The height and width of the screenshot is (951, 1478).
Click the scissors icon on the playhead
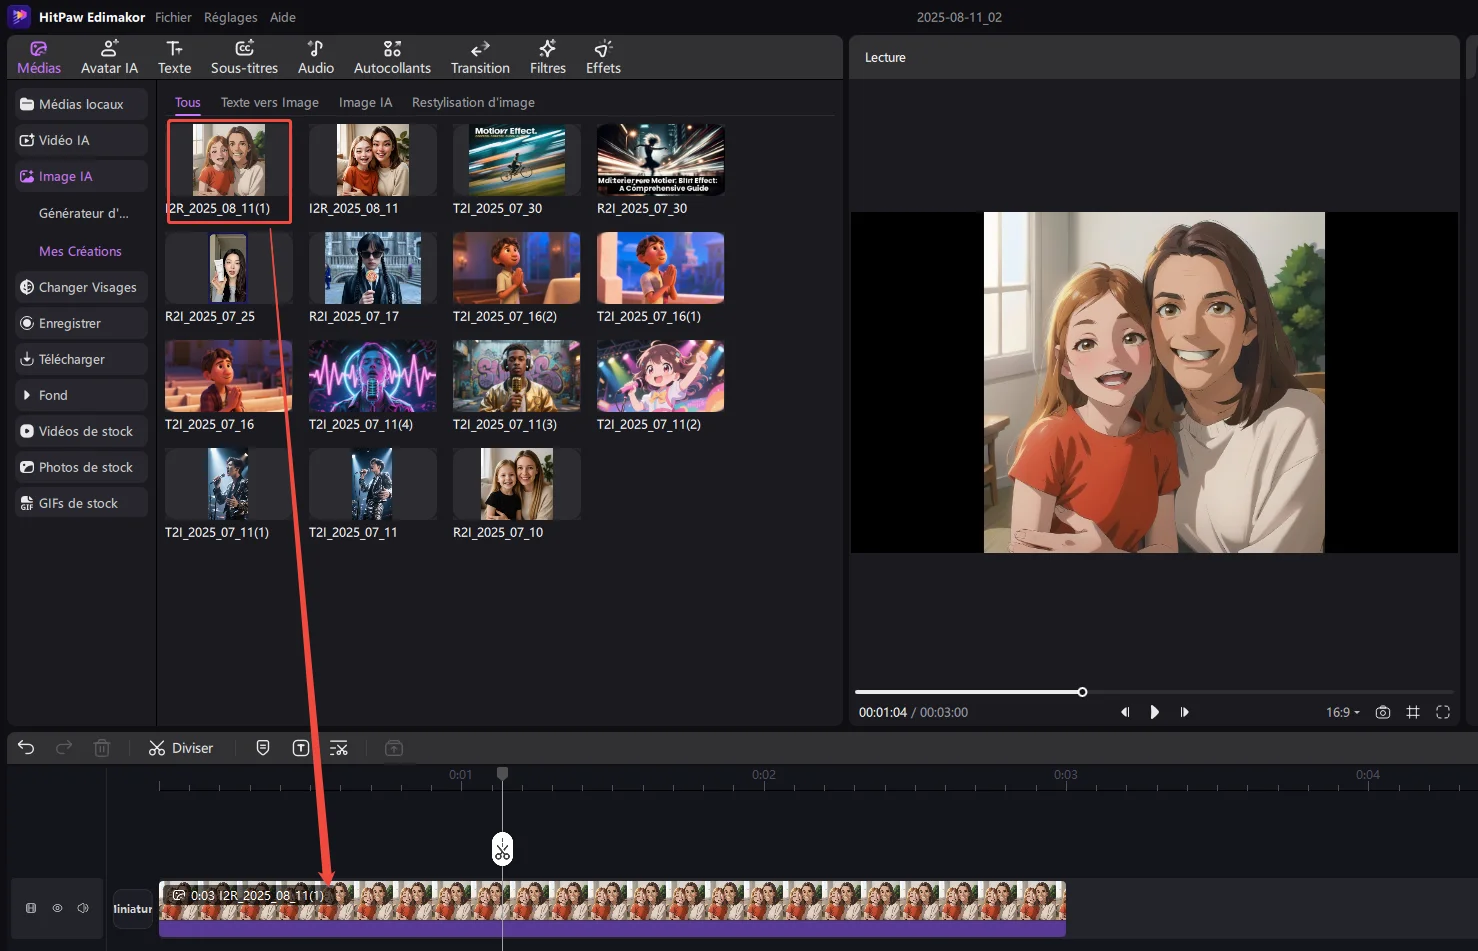coord(502,850)
